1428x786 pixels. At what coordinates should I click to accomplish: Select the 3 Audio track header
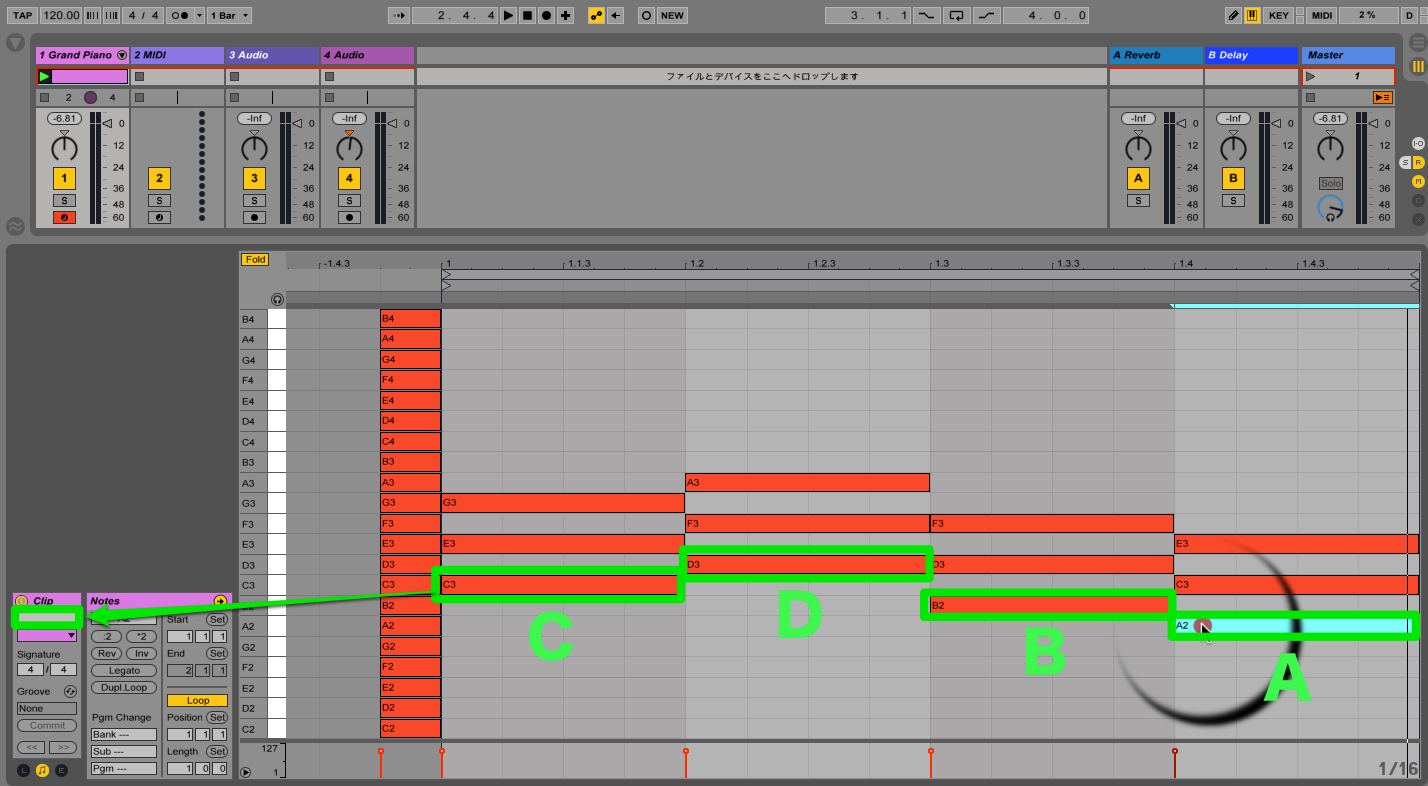(272, 55)
